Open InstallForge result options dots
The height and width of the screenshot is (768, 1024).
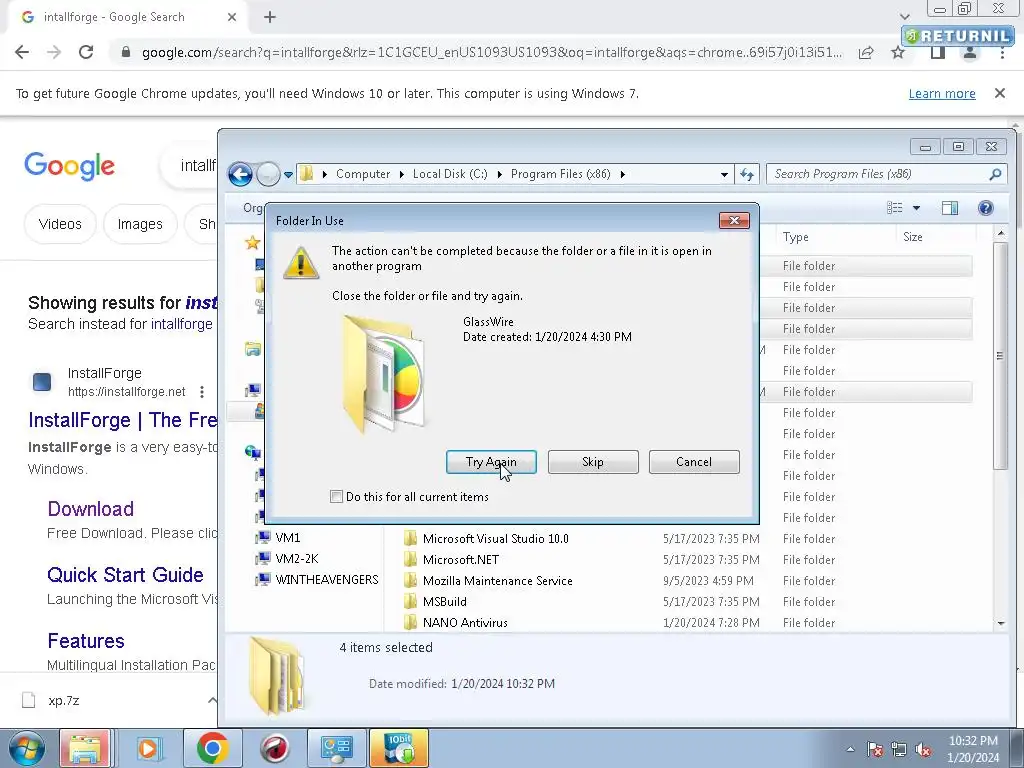pyautogui.click(x=202, y=391)
